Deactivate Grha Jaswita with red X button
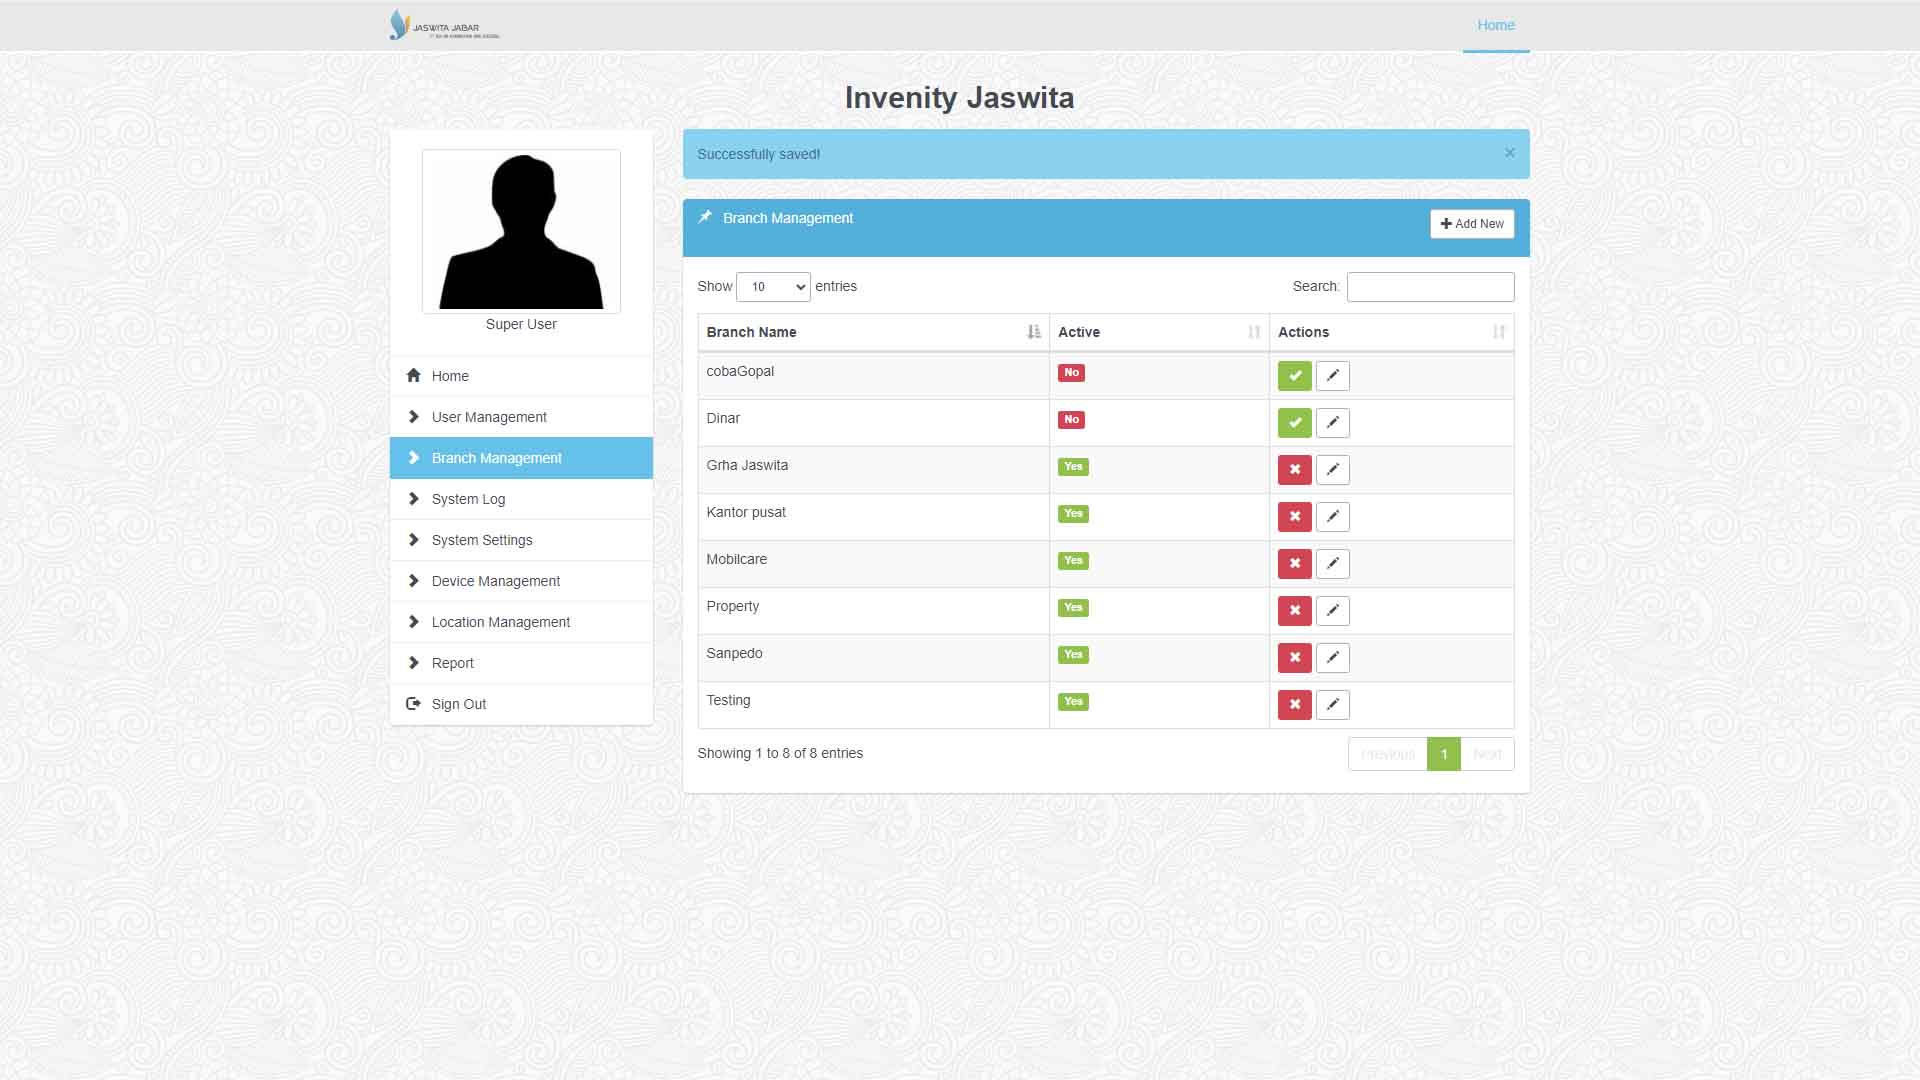The image size is (1920, 1080). (x=1294, y=470)
